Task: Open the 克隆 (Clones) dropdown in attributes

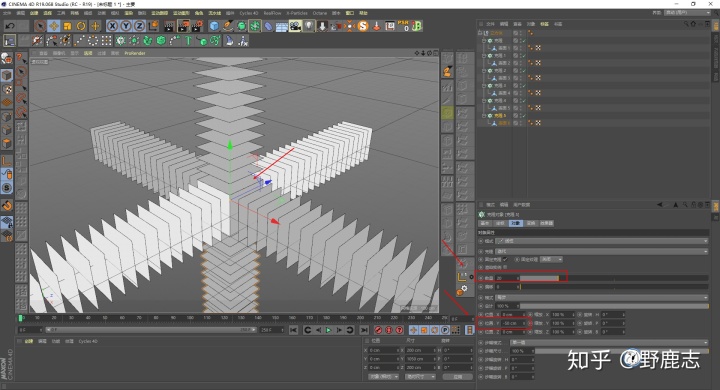Action: pyautogui.click(x=602, y=252)
